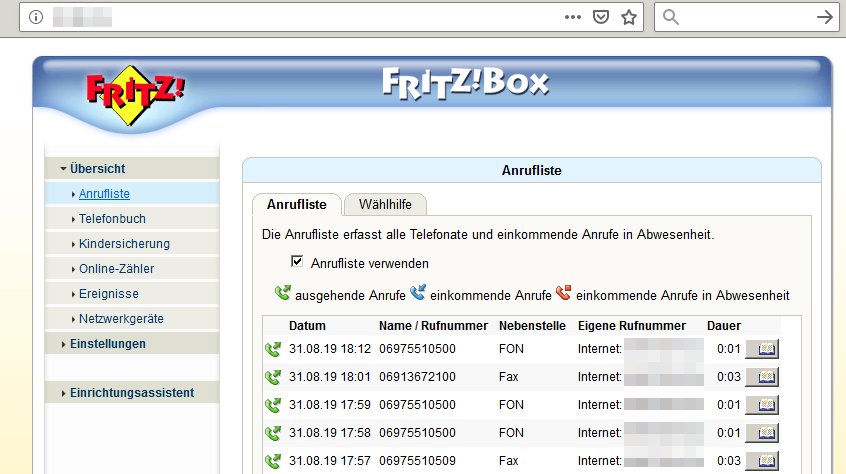
Task: Click the search magnifier icon
Action: click(x=670, y=17)
